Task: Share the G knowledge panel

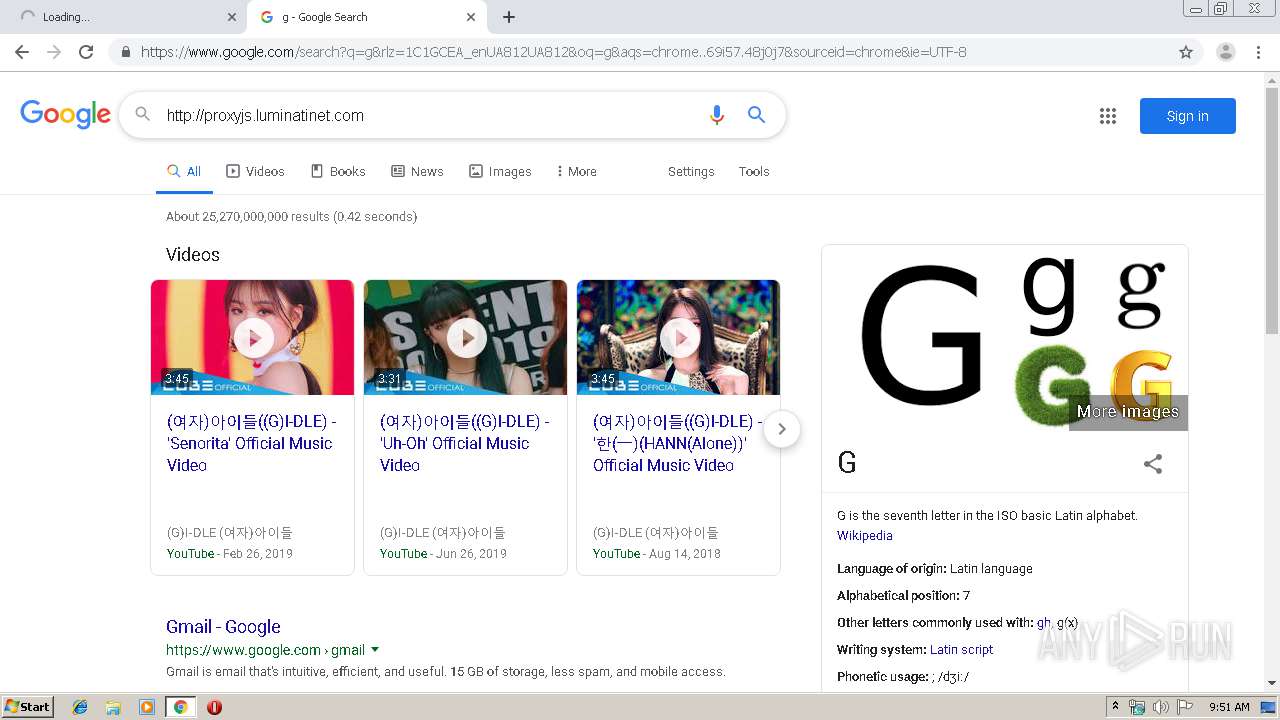Action: [1153, 464]
